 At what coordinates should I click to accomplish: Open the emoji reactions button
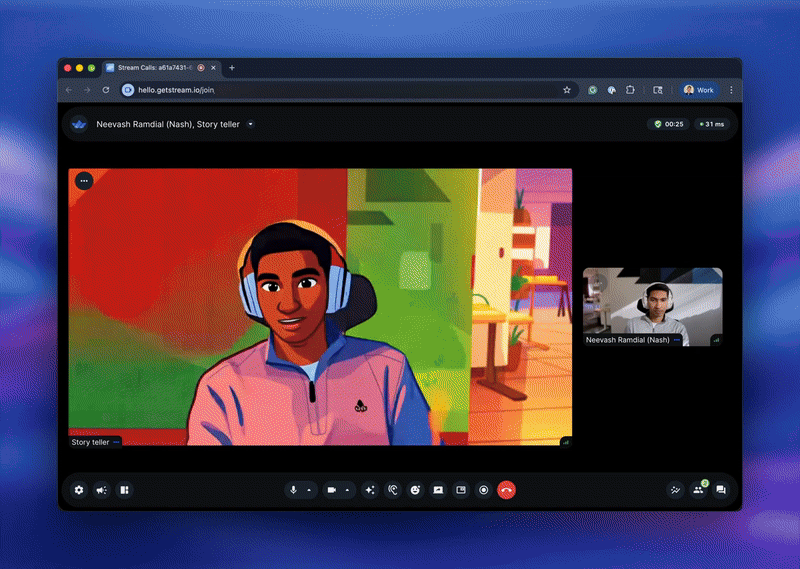415,490
